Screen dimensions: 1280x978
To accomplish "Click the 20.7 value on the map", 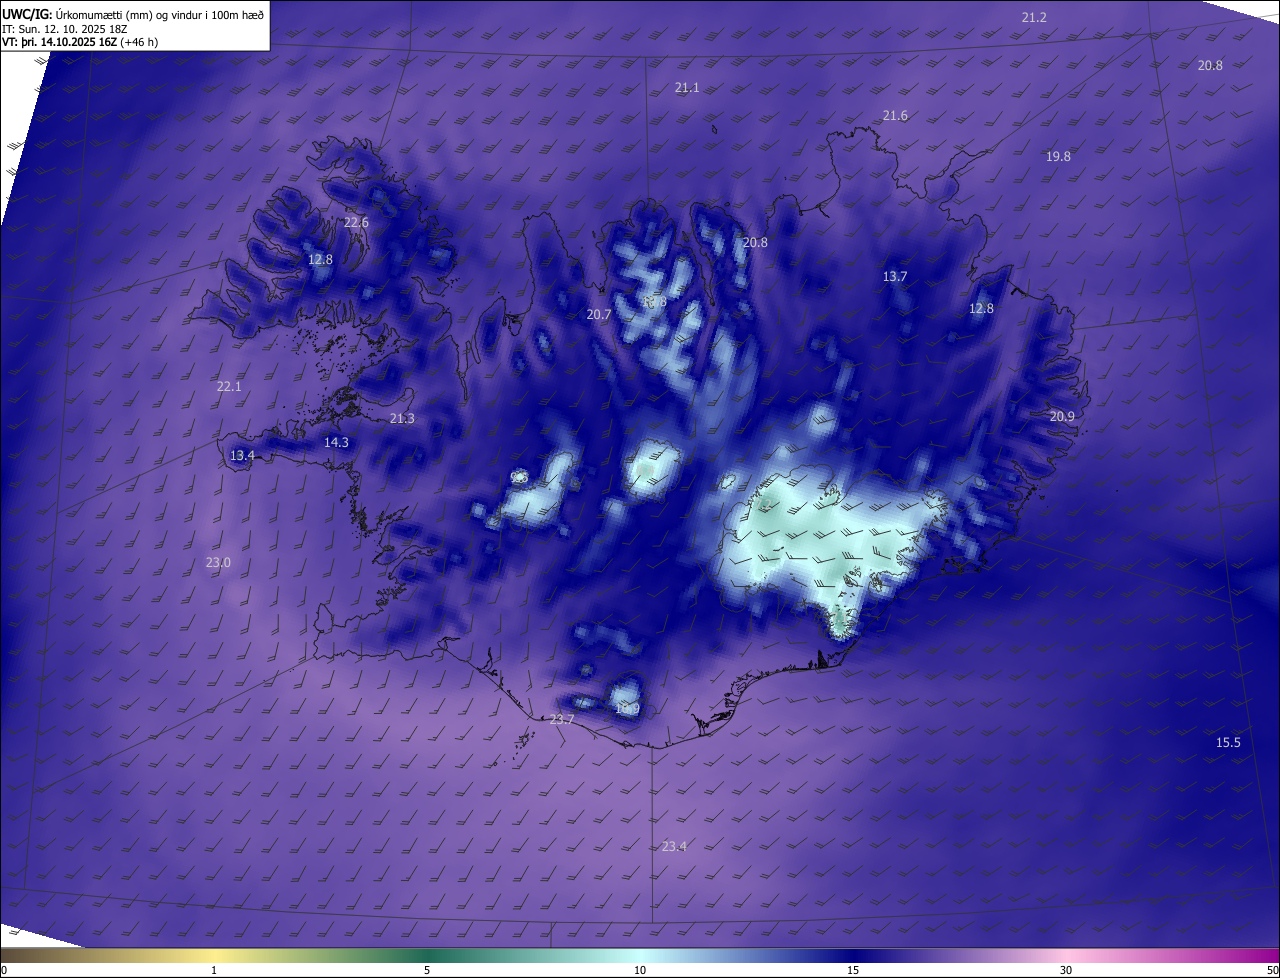I will coord(598,314).
